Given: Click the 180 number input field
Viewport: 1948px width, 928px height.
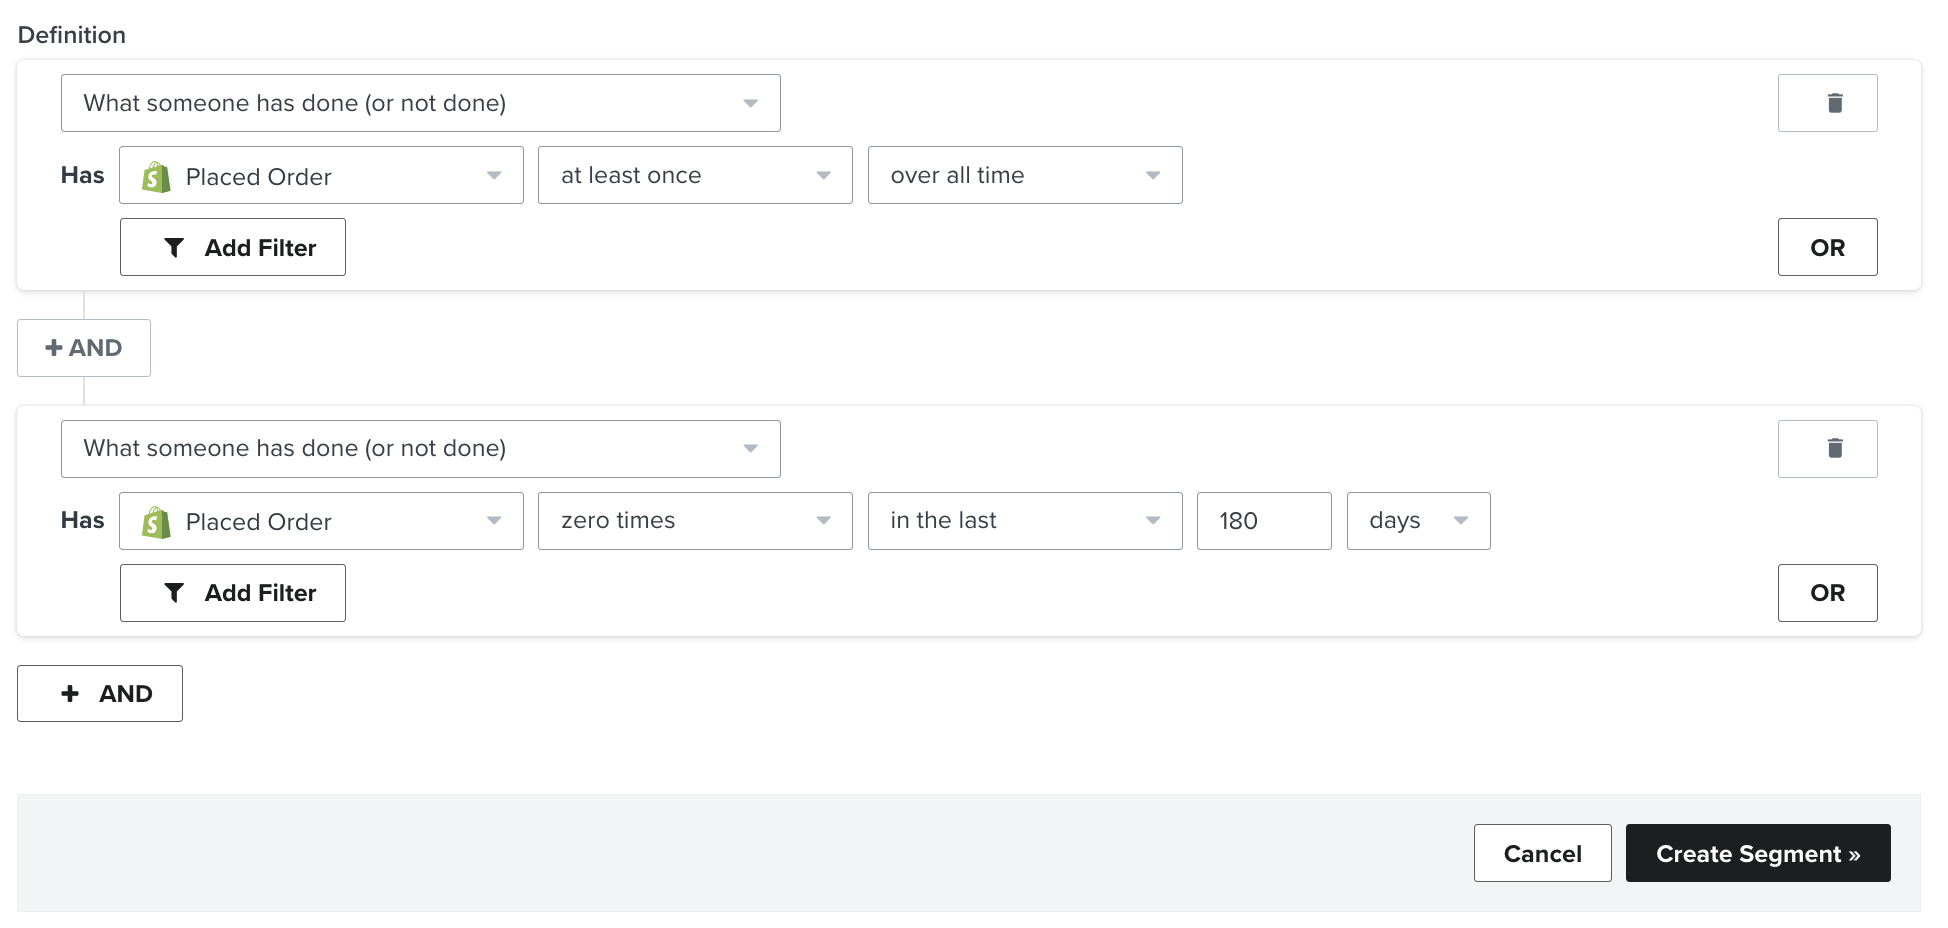Looking at the screenshot, I should (x=1263, y=521).
